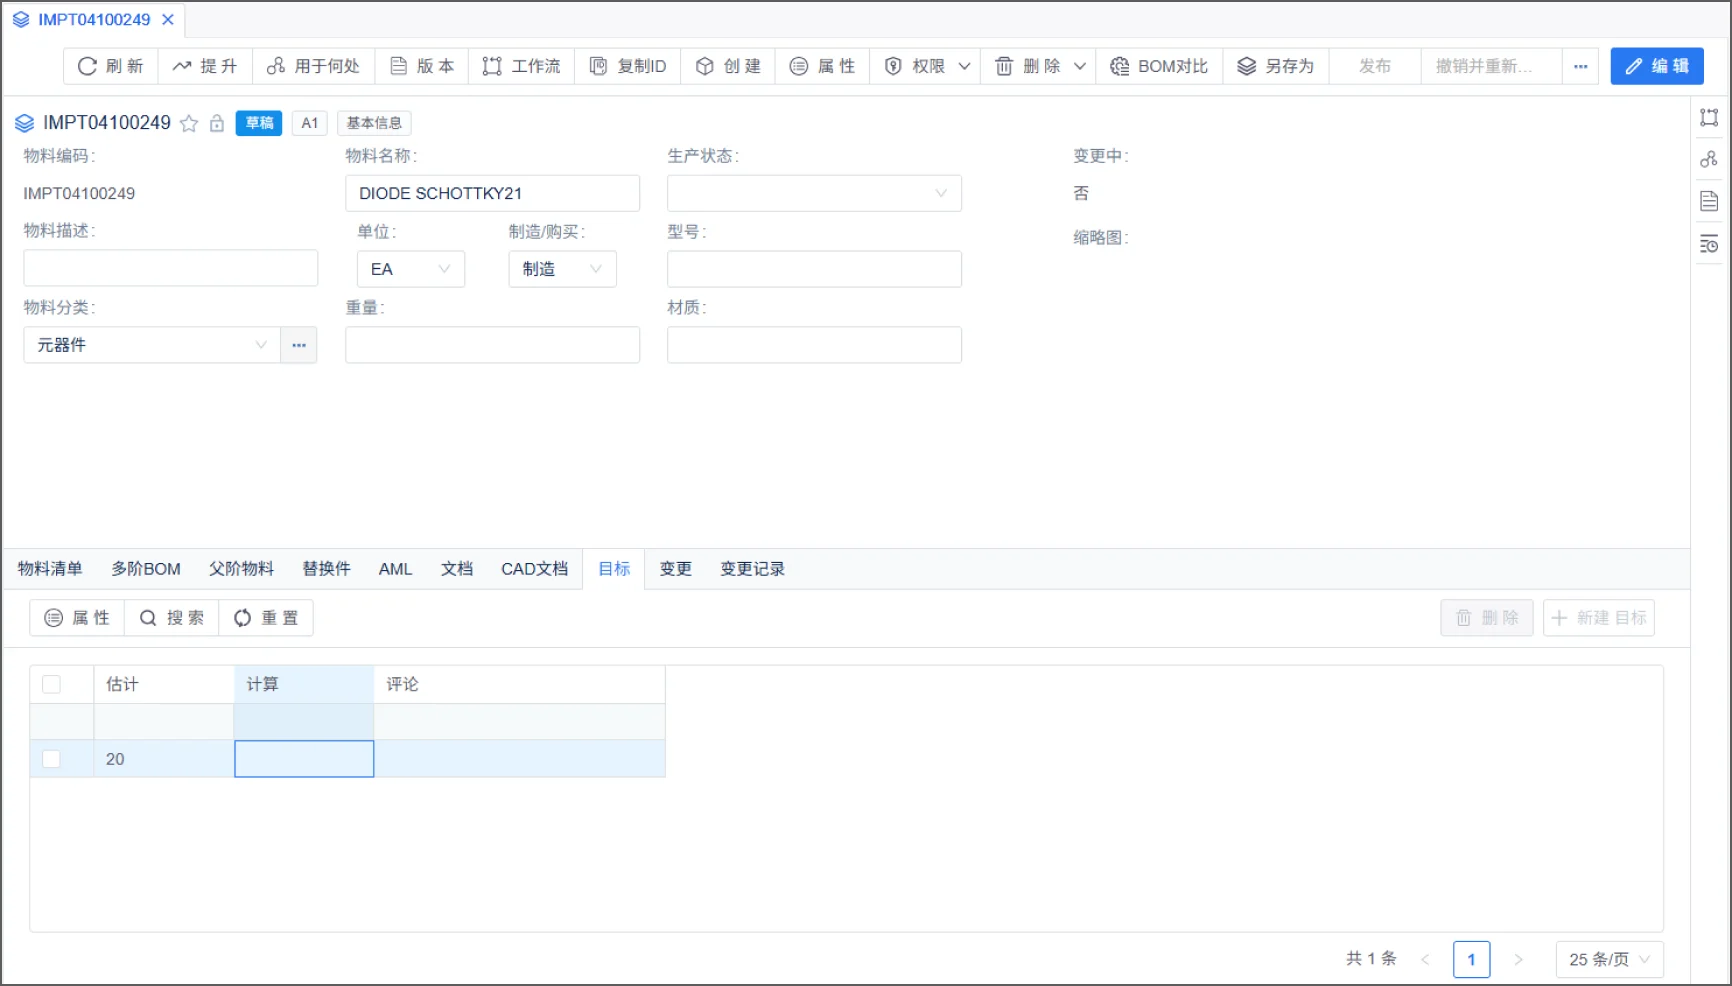Toggle the favorite star next to IMPT04100249
The image size is (1732, 986).
click(189, 123)
